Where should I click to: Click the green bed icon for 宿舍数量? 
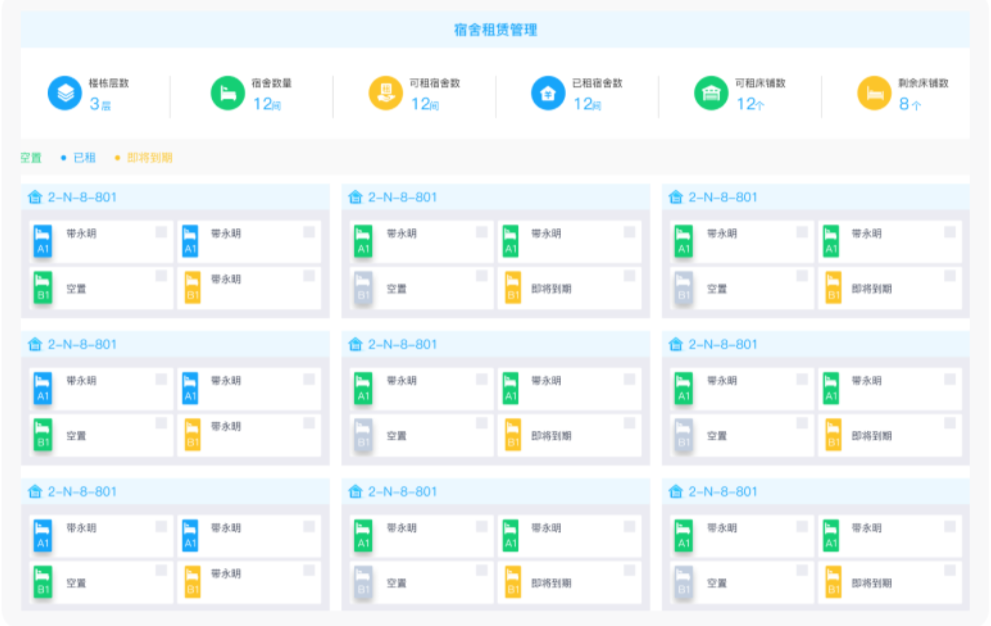click(228, 93)
